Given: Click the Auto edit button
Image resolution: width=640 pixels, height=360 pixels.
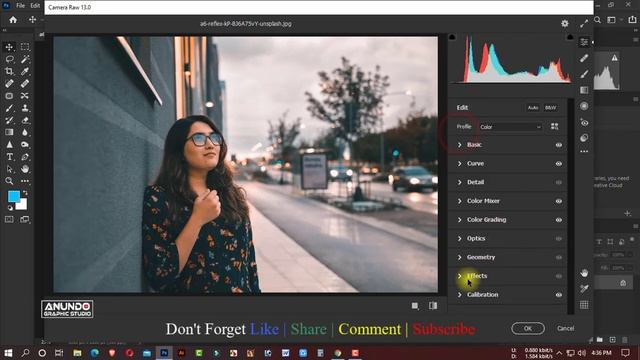Looking at the screenshot, I should (x=533, y=108).
